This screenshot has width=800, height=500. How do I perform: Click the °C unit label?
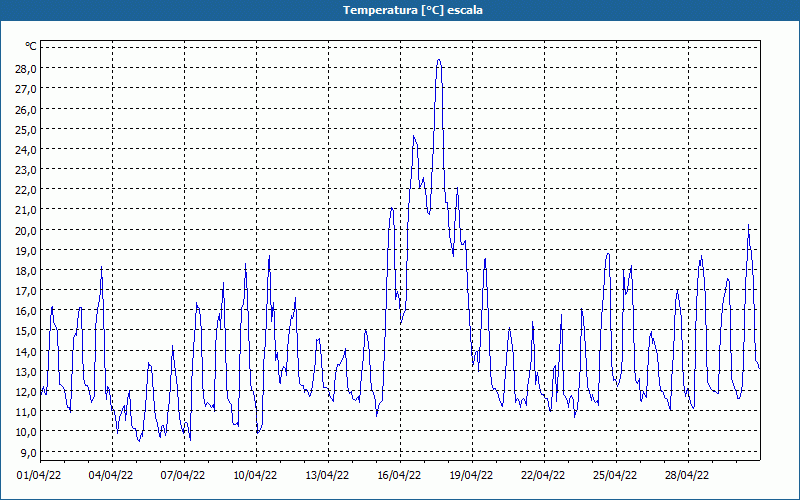coord(31,46)
